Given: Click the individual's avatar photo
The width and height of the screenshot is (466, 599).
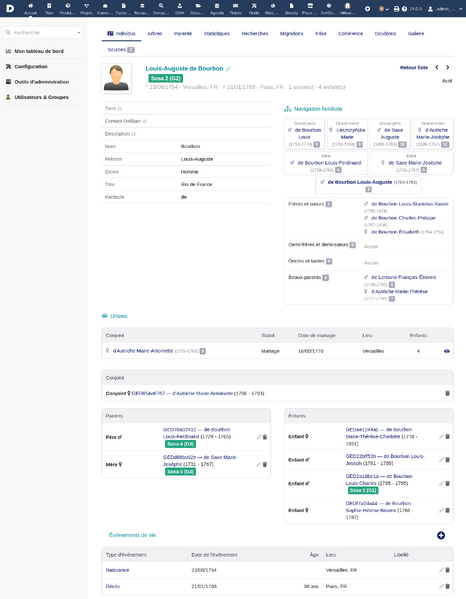Looking at the screenshot, I should (x=116, y=78).
